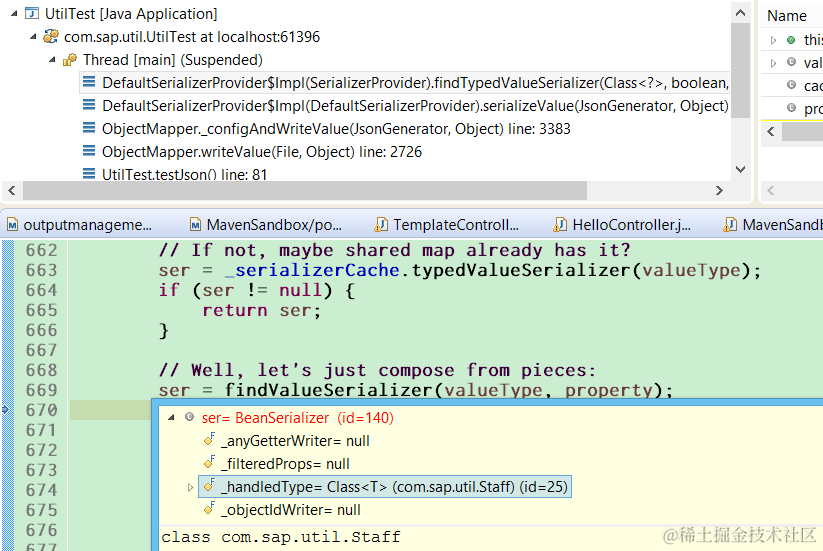823x551 pixels.
Task: Switch to the MavenSandb... editor tab
Action: [773, 225]
